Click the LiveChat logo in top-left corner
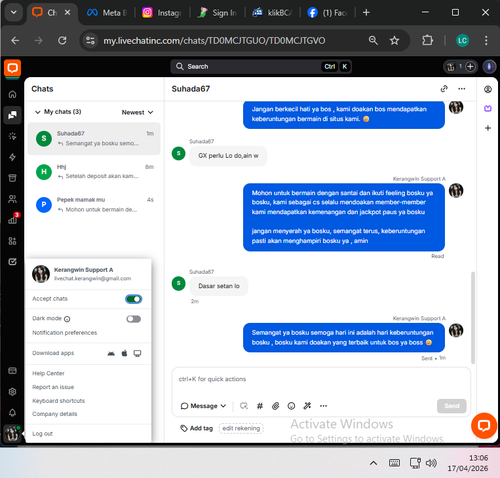 tap(13, 68)
